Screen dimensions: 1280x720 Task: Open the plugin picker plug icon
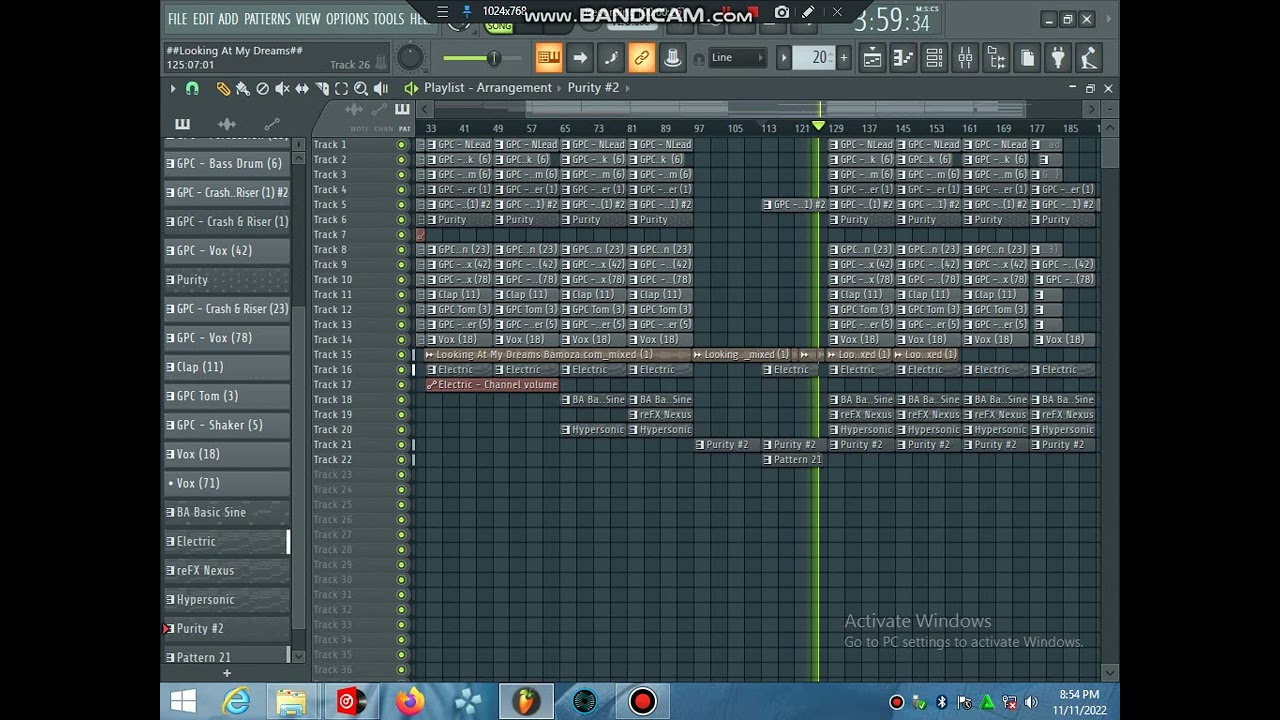pyautogui.click(x=1058, y=58)
